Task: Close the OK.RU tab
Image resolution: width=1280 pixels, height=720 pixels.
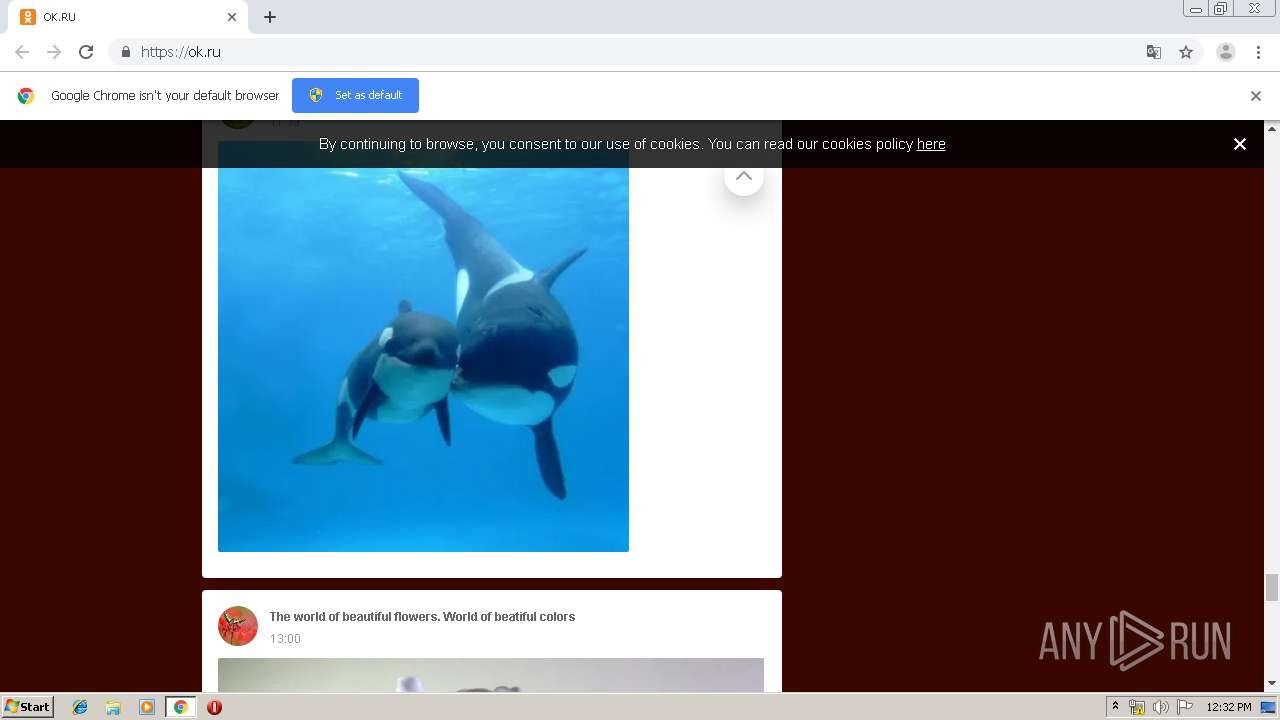Action: coord(232,17)
